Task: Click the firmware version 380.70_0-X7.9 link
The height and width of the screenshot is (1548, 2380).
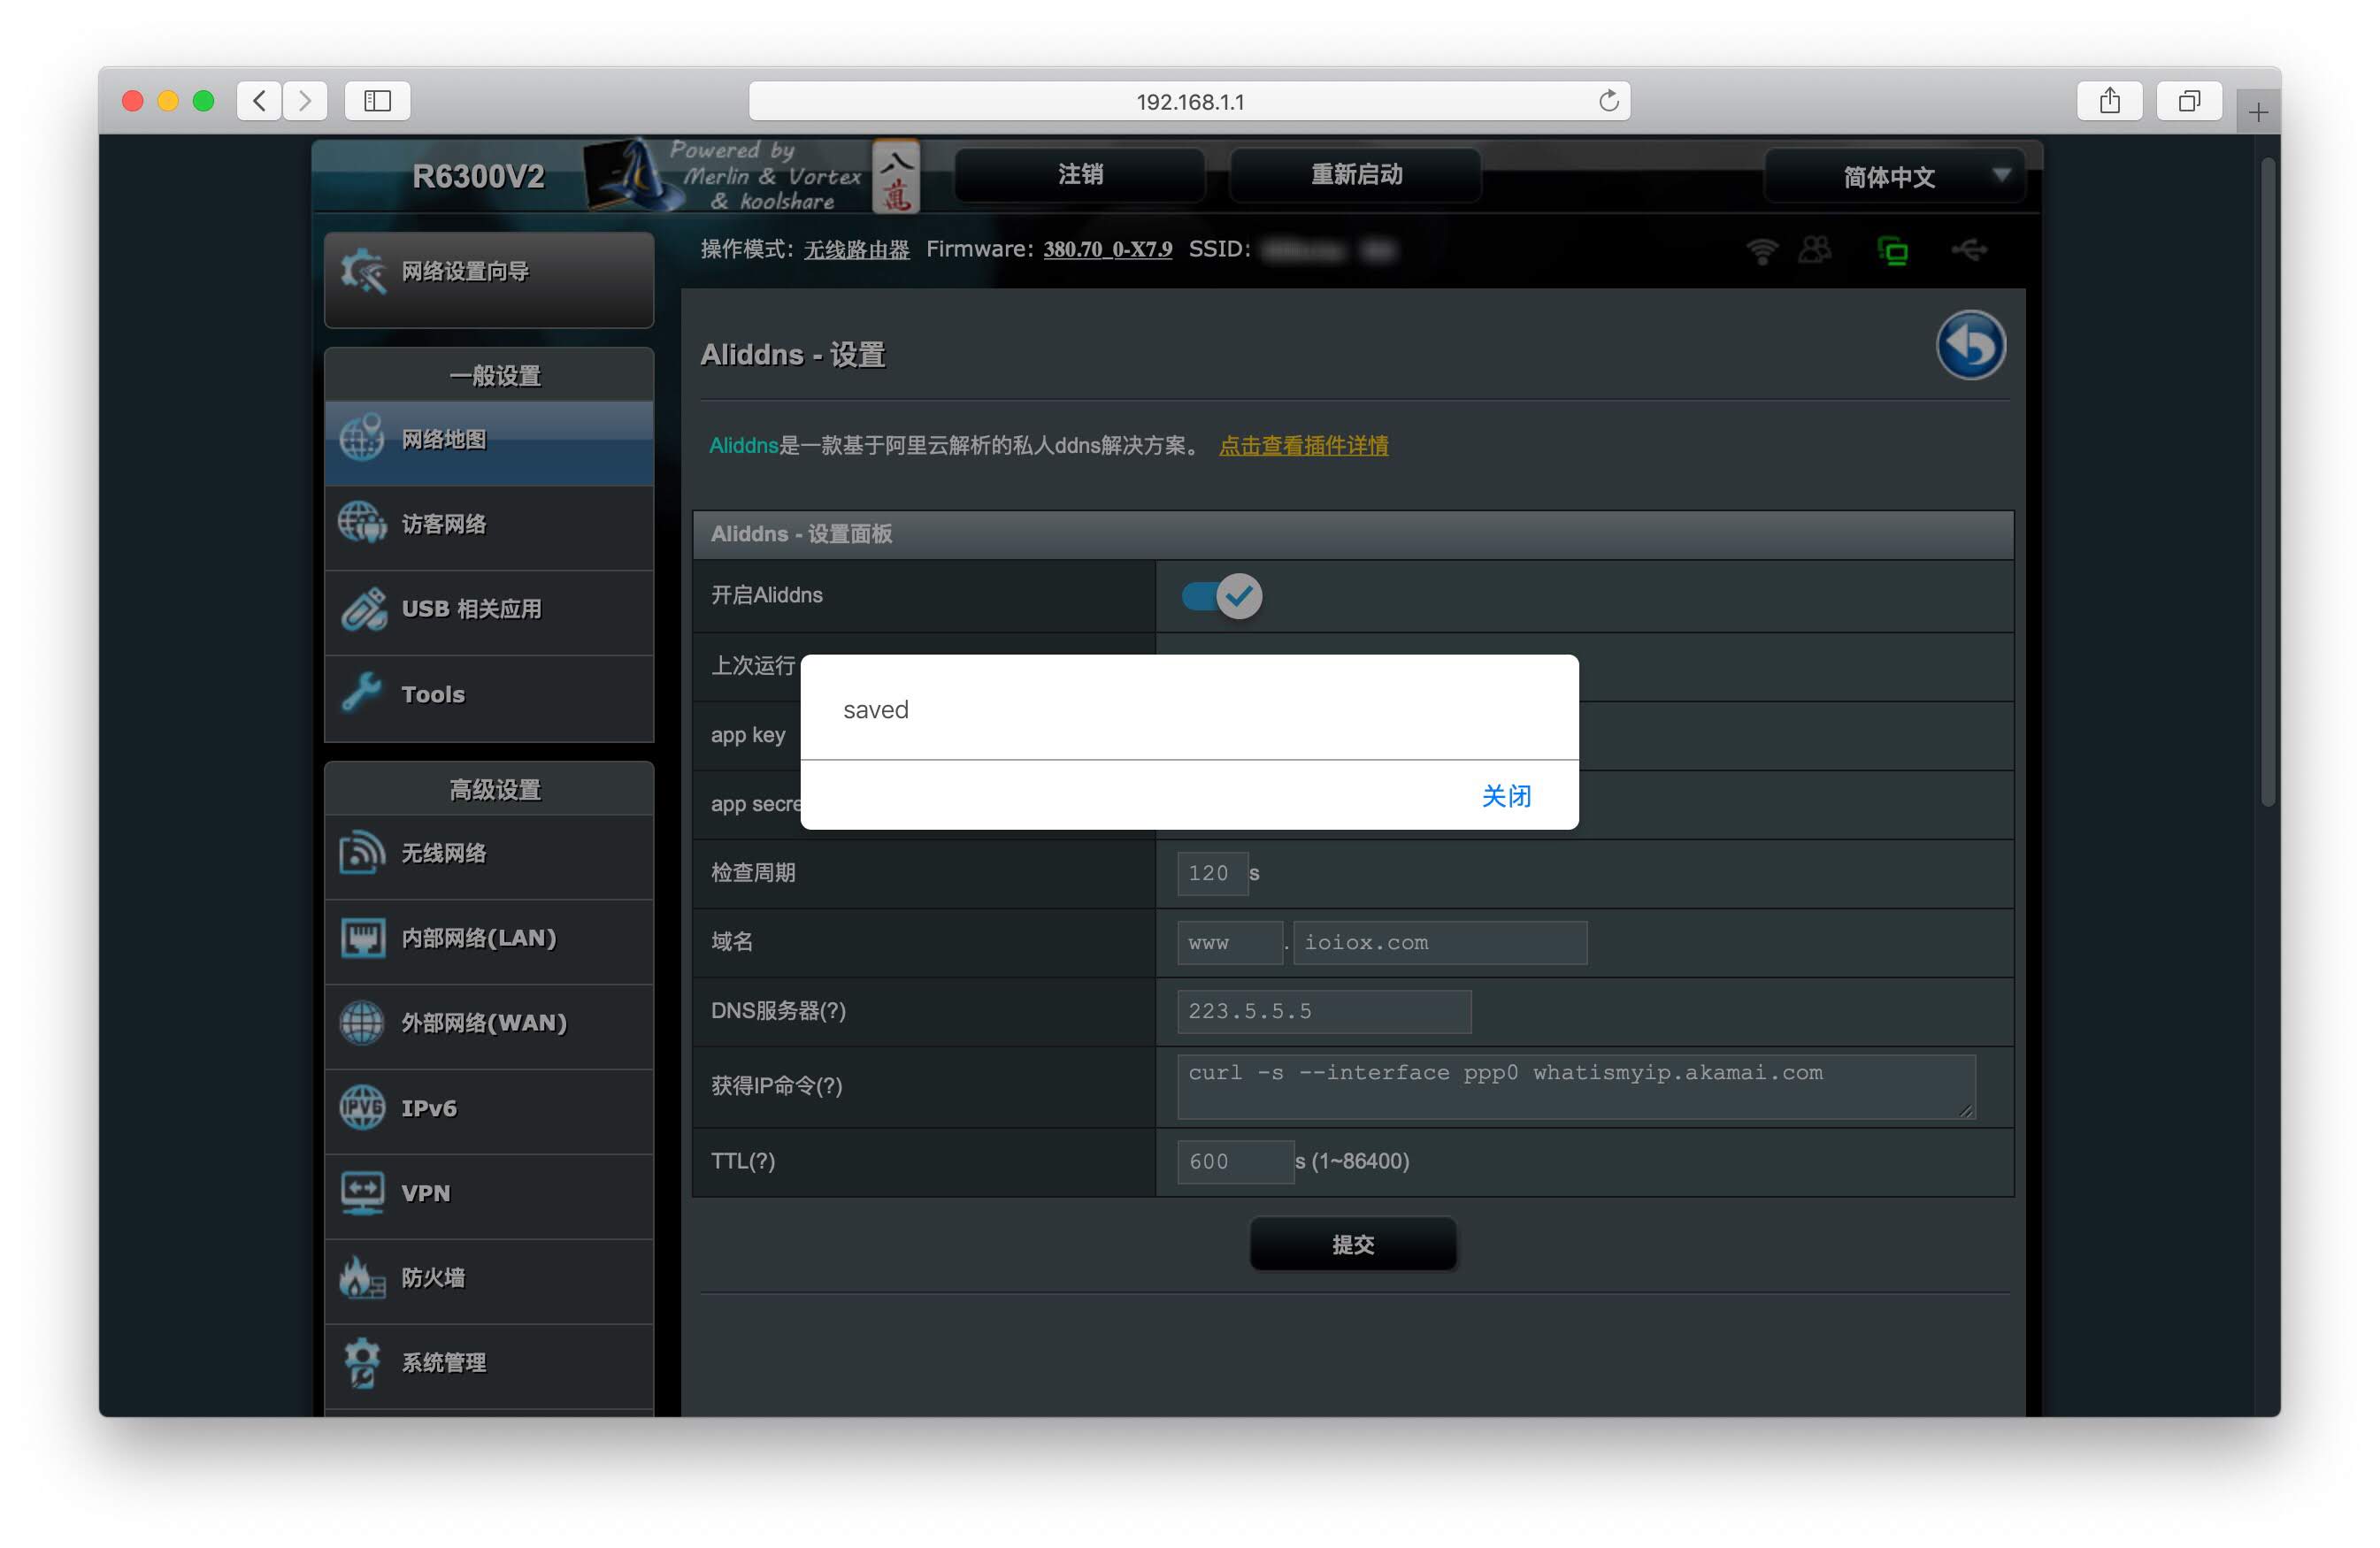Action: [1107, 249]
